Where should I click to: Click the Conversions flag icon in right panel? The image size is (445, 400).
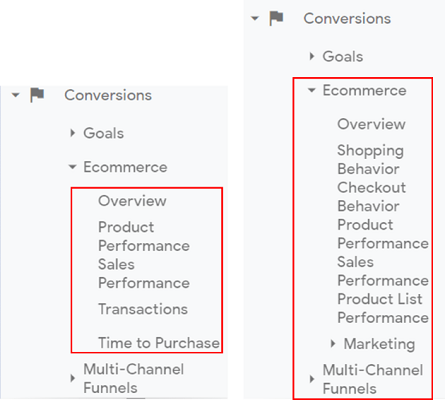pos(276,18)
